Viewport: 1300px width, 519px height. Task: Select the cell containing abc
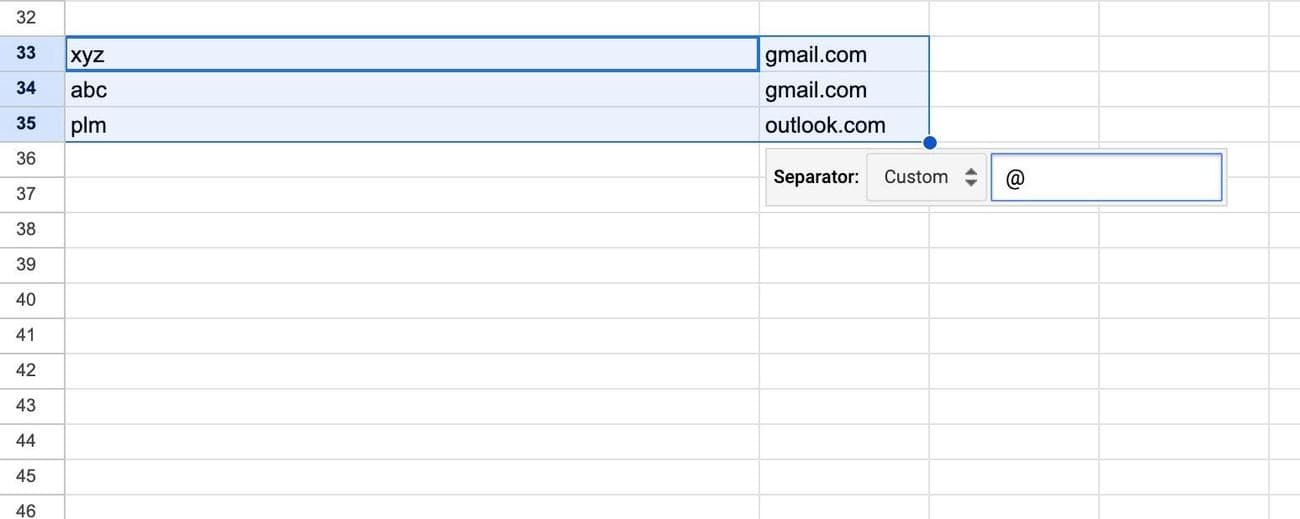pyautogui.click(x=411, y=90)
